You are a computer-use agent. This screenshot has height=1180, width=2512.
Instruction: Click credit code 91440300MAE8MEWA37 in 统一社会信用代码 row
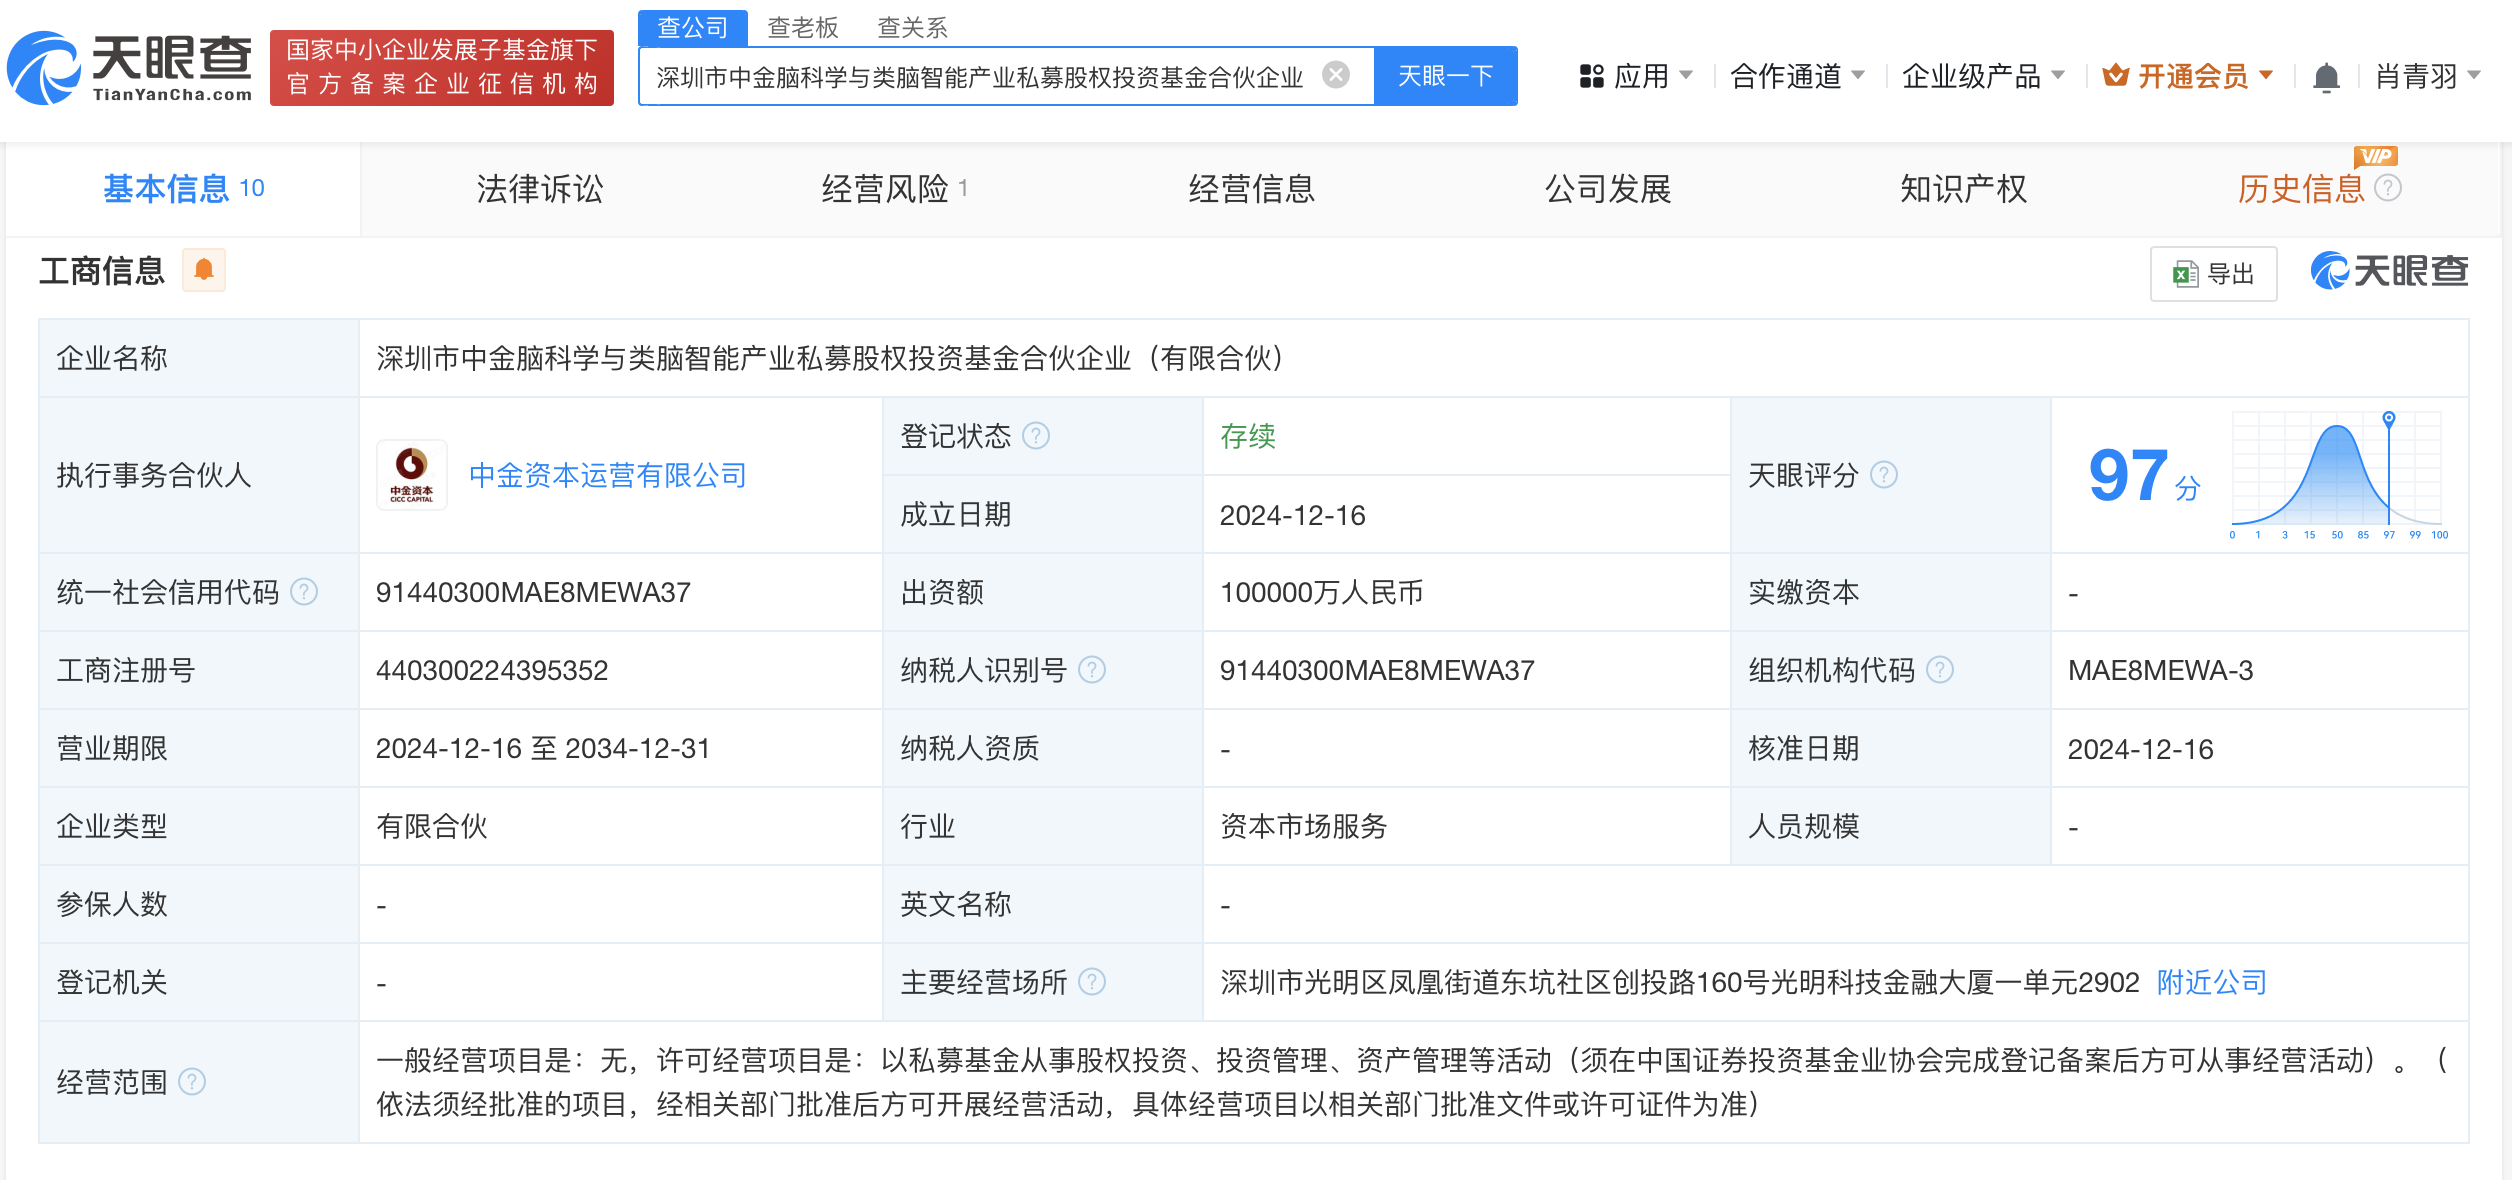tap(533, 592)
